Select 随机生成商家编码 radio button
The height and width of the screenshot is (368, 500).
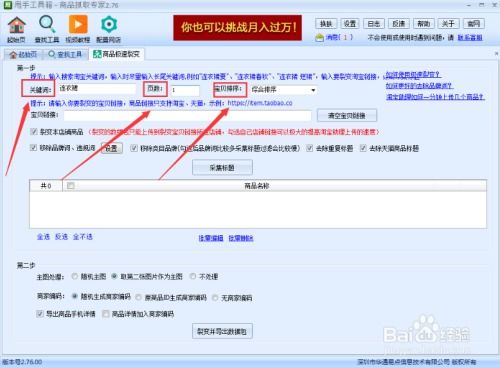[x=75, y=296]
